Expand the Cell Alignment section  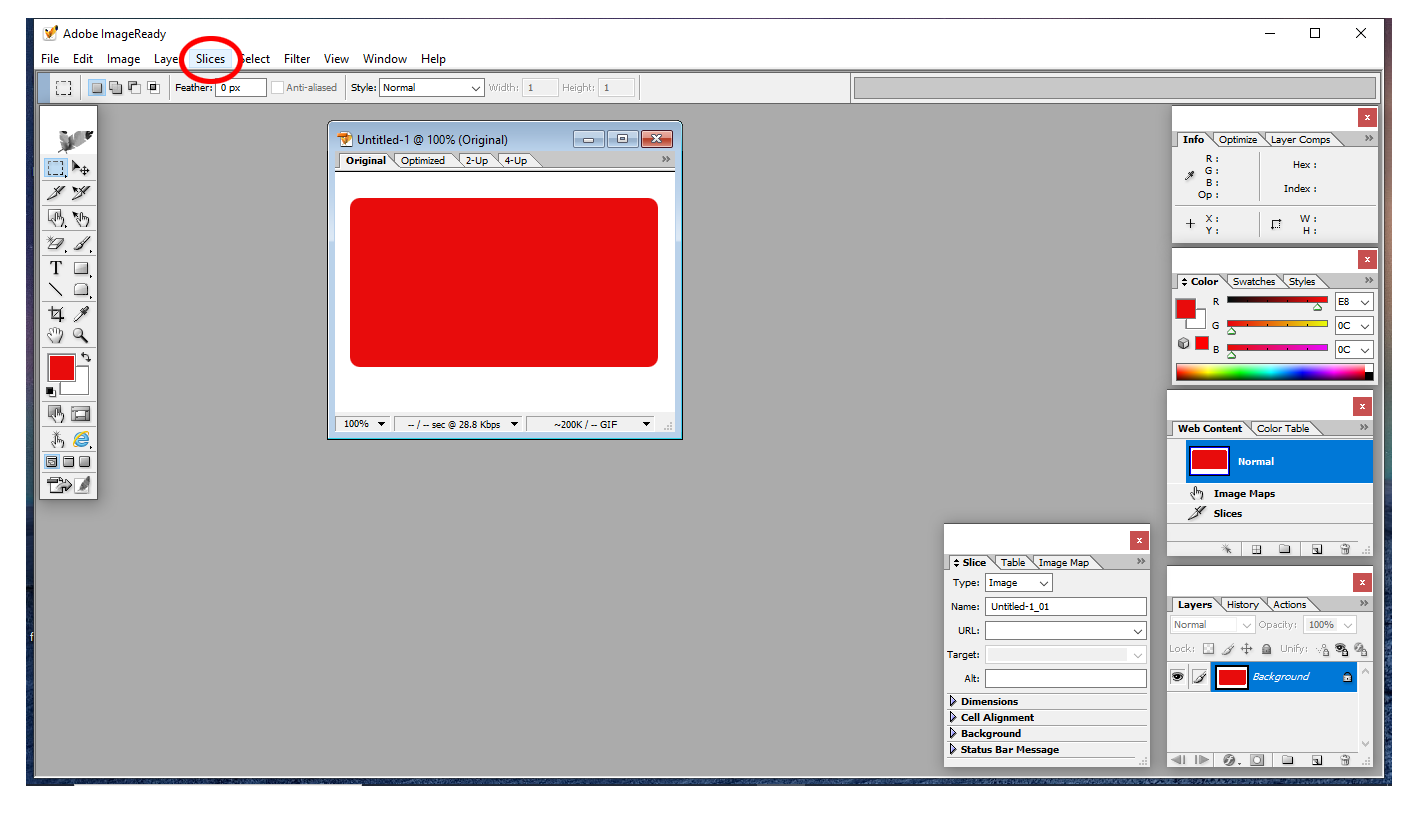point(953,718)
